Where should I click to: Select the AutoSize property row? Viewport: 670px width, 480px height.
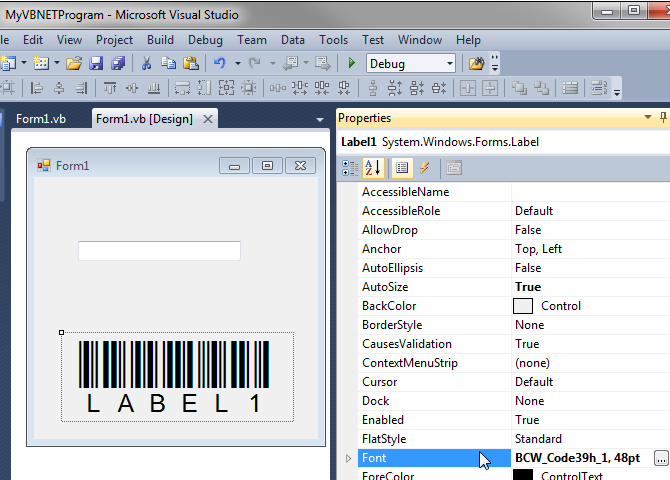tap(514, 287)
